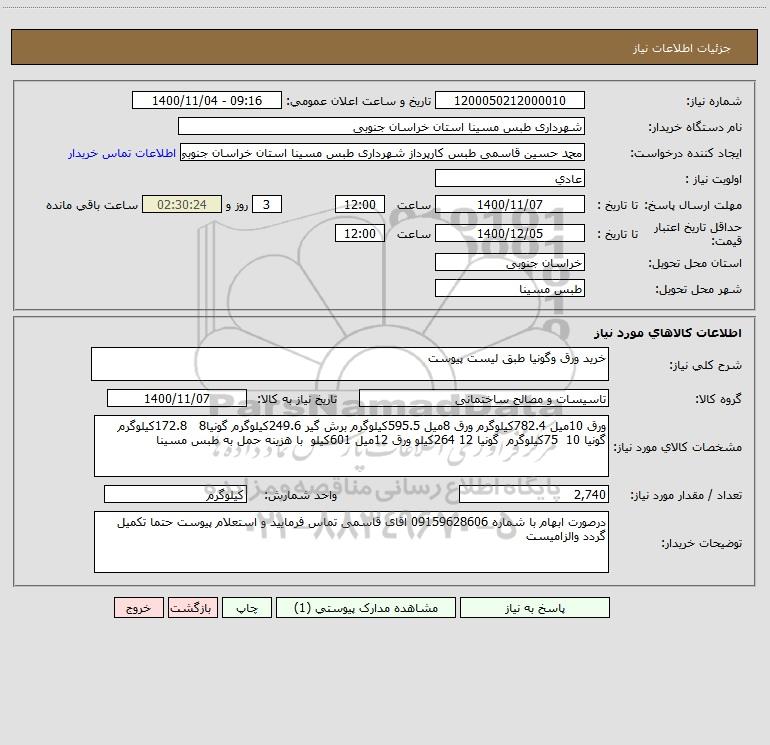Click the 'جزئیات اطلاعات نیاز' header title
This screenshot has height=745, width=770.
[x=682, y=48]
